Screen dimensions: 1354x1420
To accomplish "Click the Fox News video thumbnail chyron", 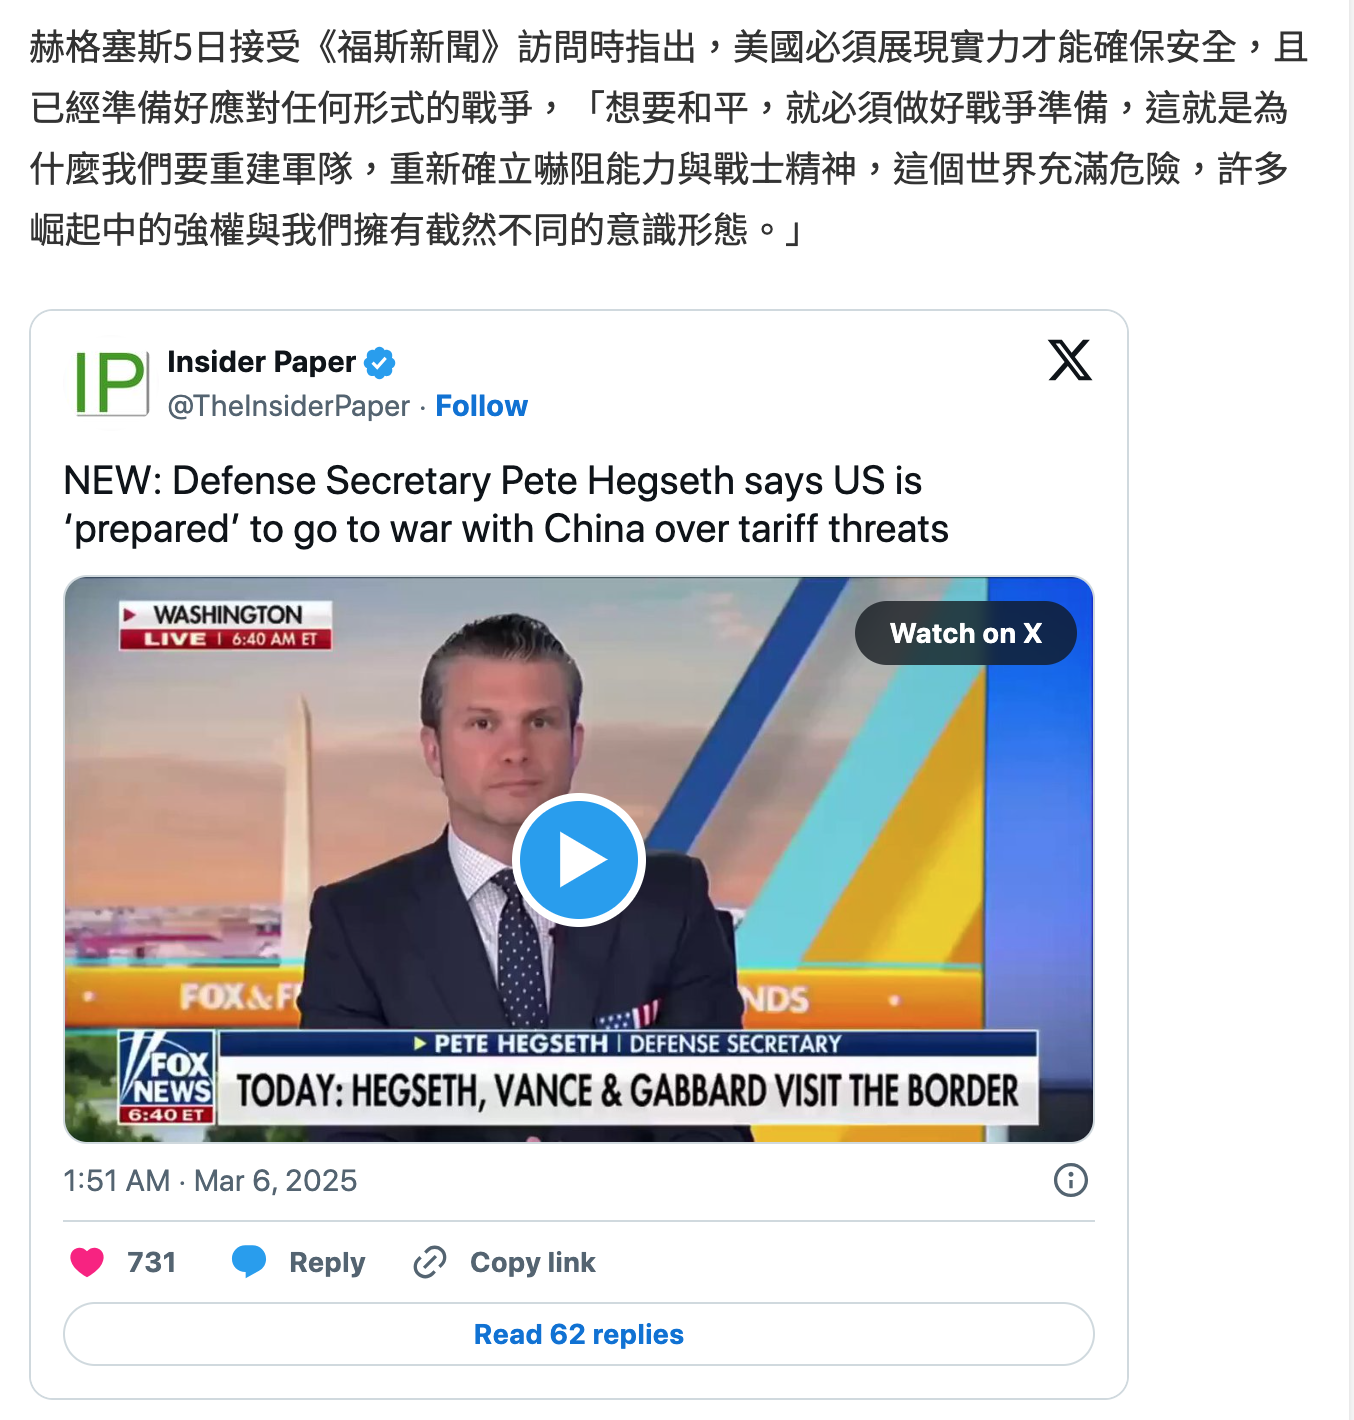I will [x=628, y=1078].
